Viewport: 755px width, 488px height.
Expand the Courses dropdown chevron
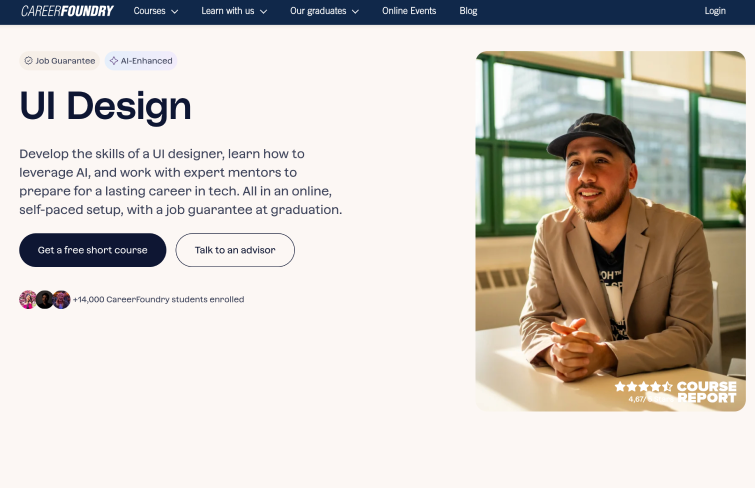pos(175,12)
